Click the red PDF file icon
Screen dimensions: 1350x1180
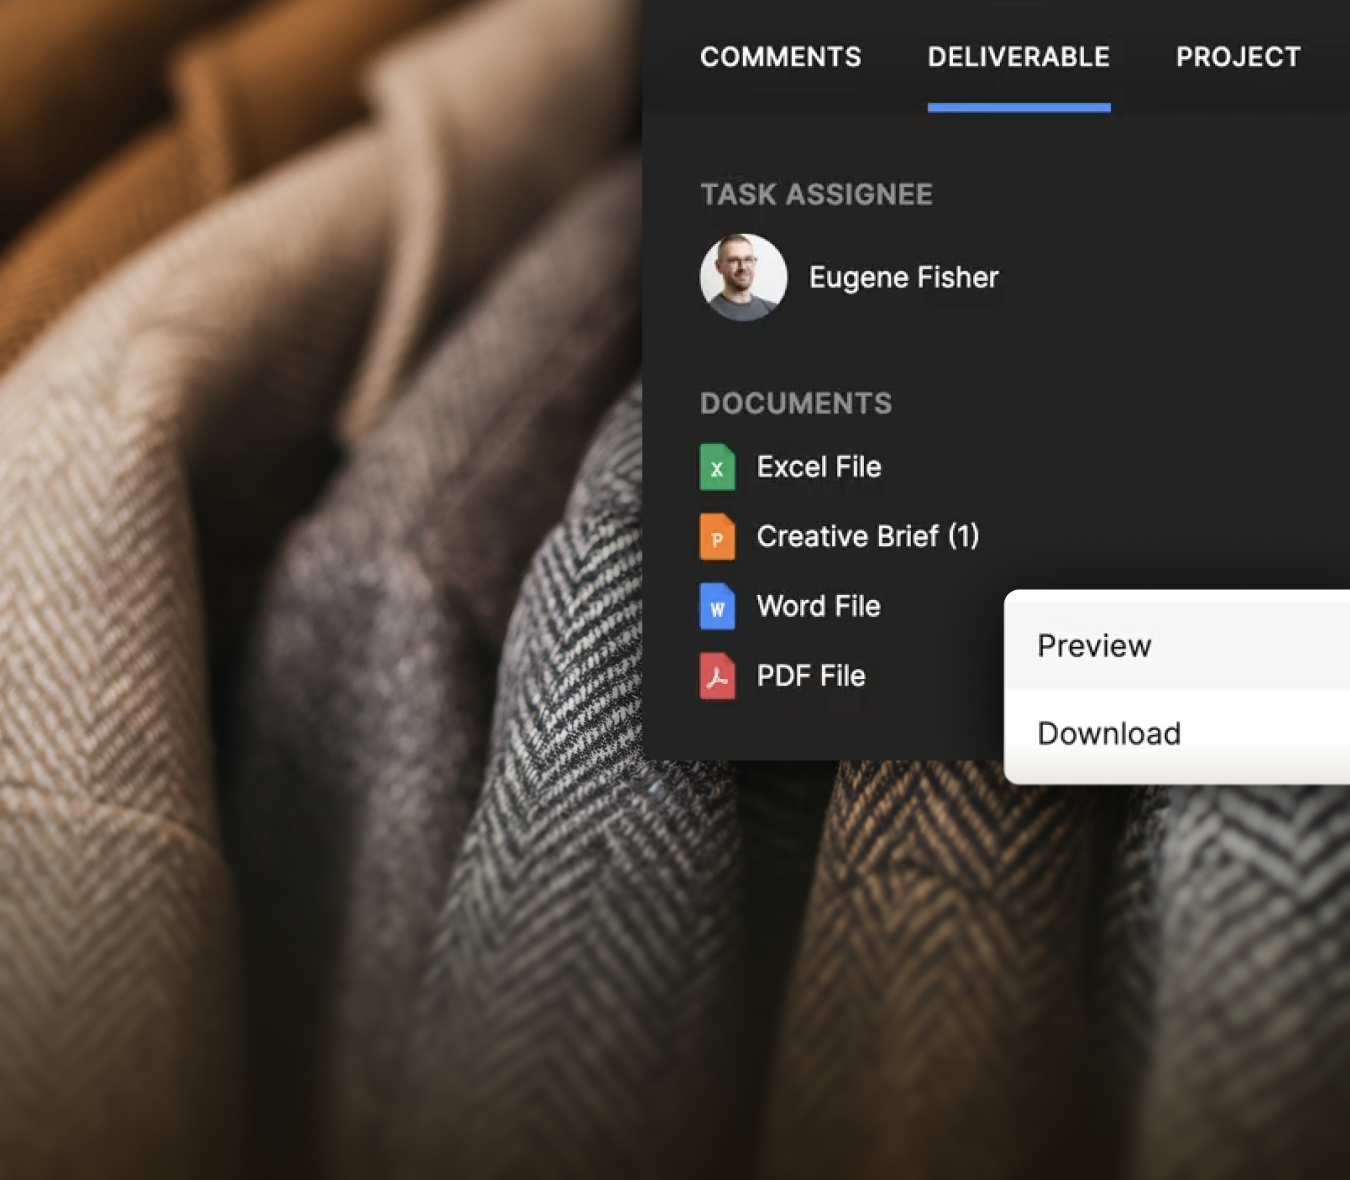tap(717, 676)
